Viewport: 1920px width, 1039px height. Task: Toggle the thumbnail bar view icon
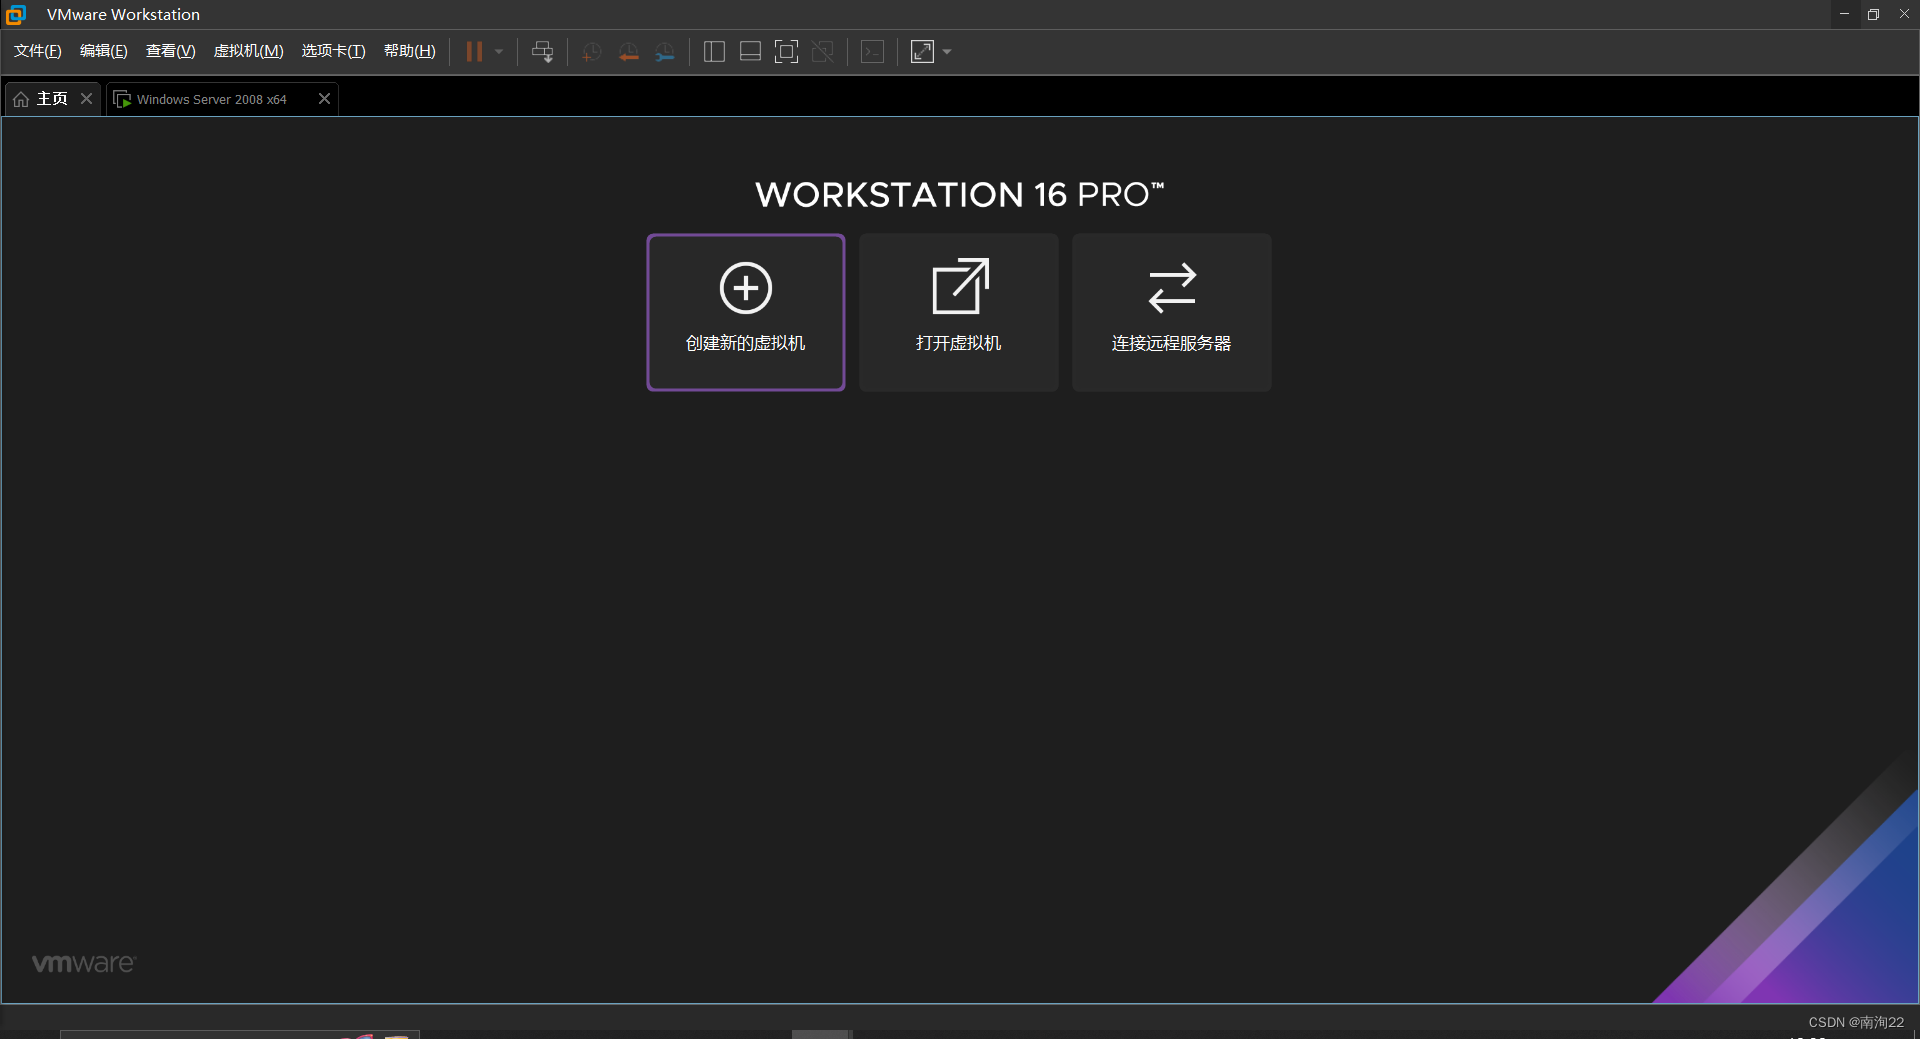750,52
